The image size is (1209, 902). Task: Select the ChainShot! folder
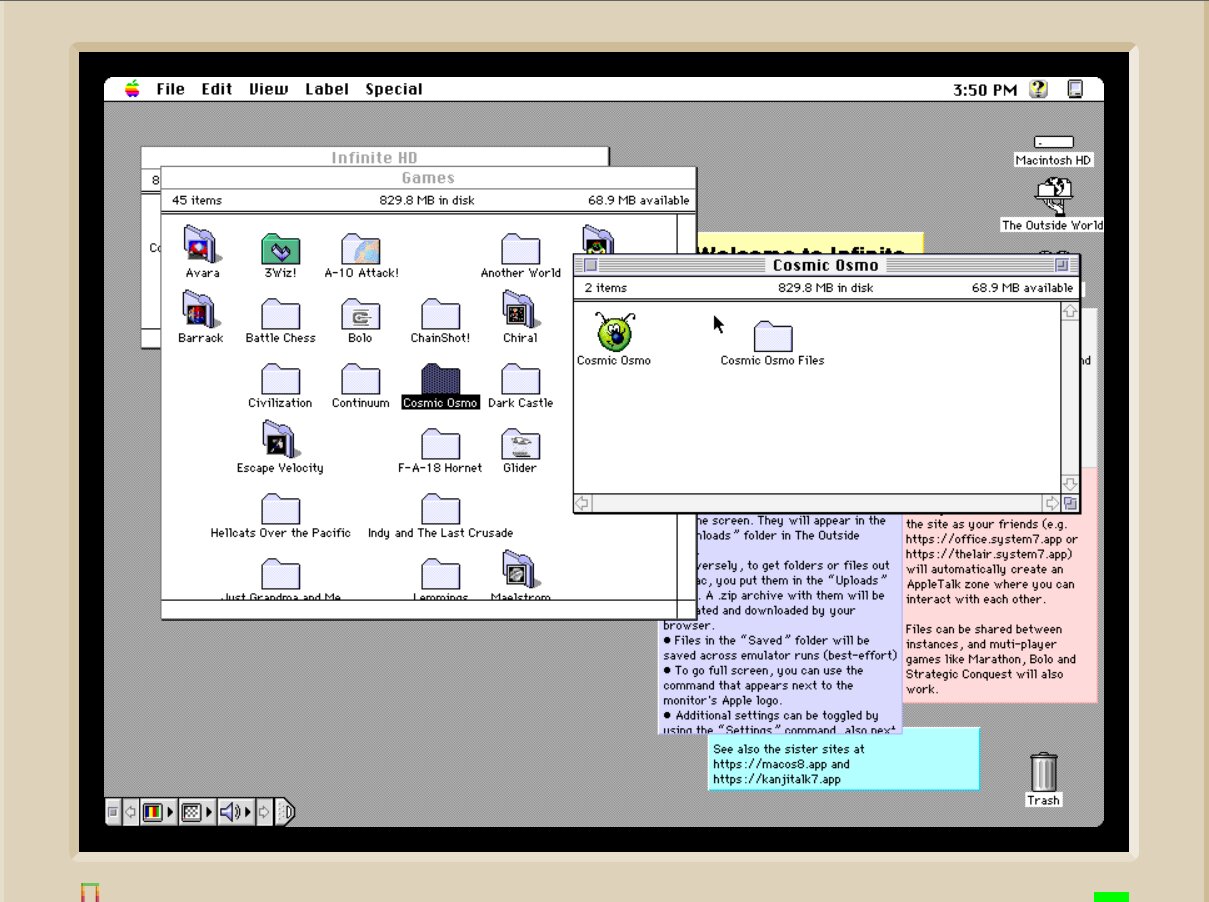click(x=440, y=314)
